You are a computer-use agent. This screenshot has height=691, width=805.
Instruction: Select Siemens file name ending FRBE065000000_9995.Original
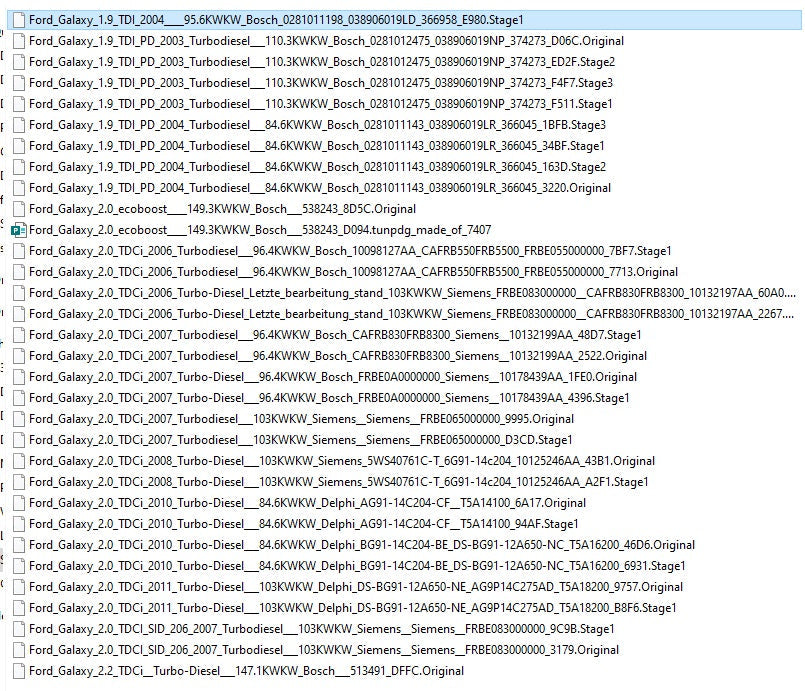click(x=301, y=419)
